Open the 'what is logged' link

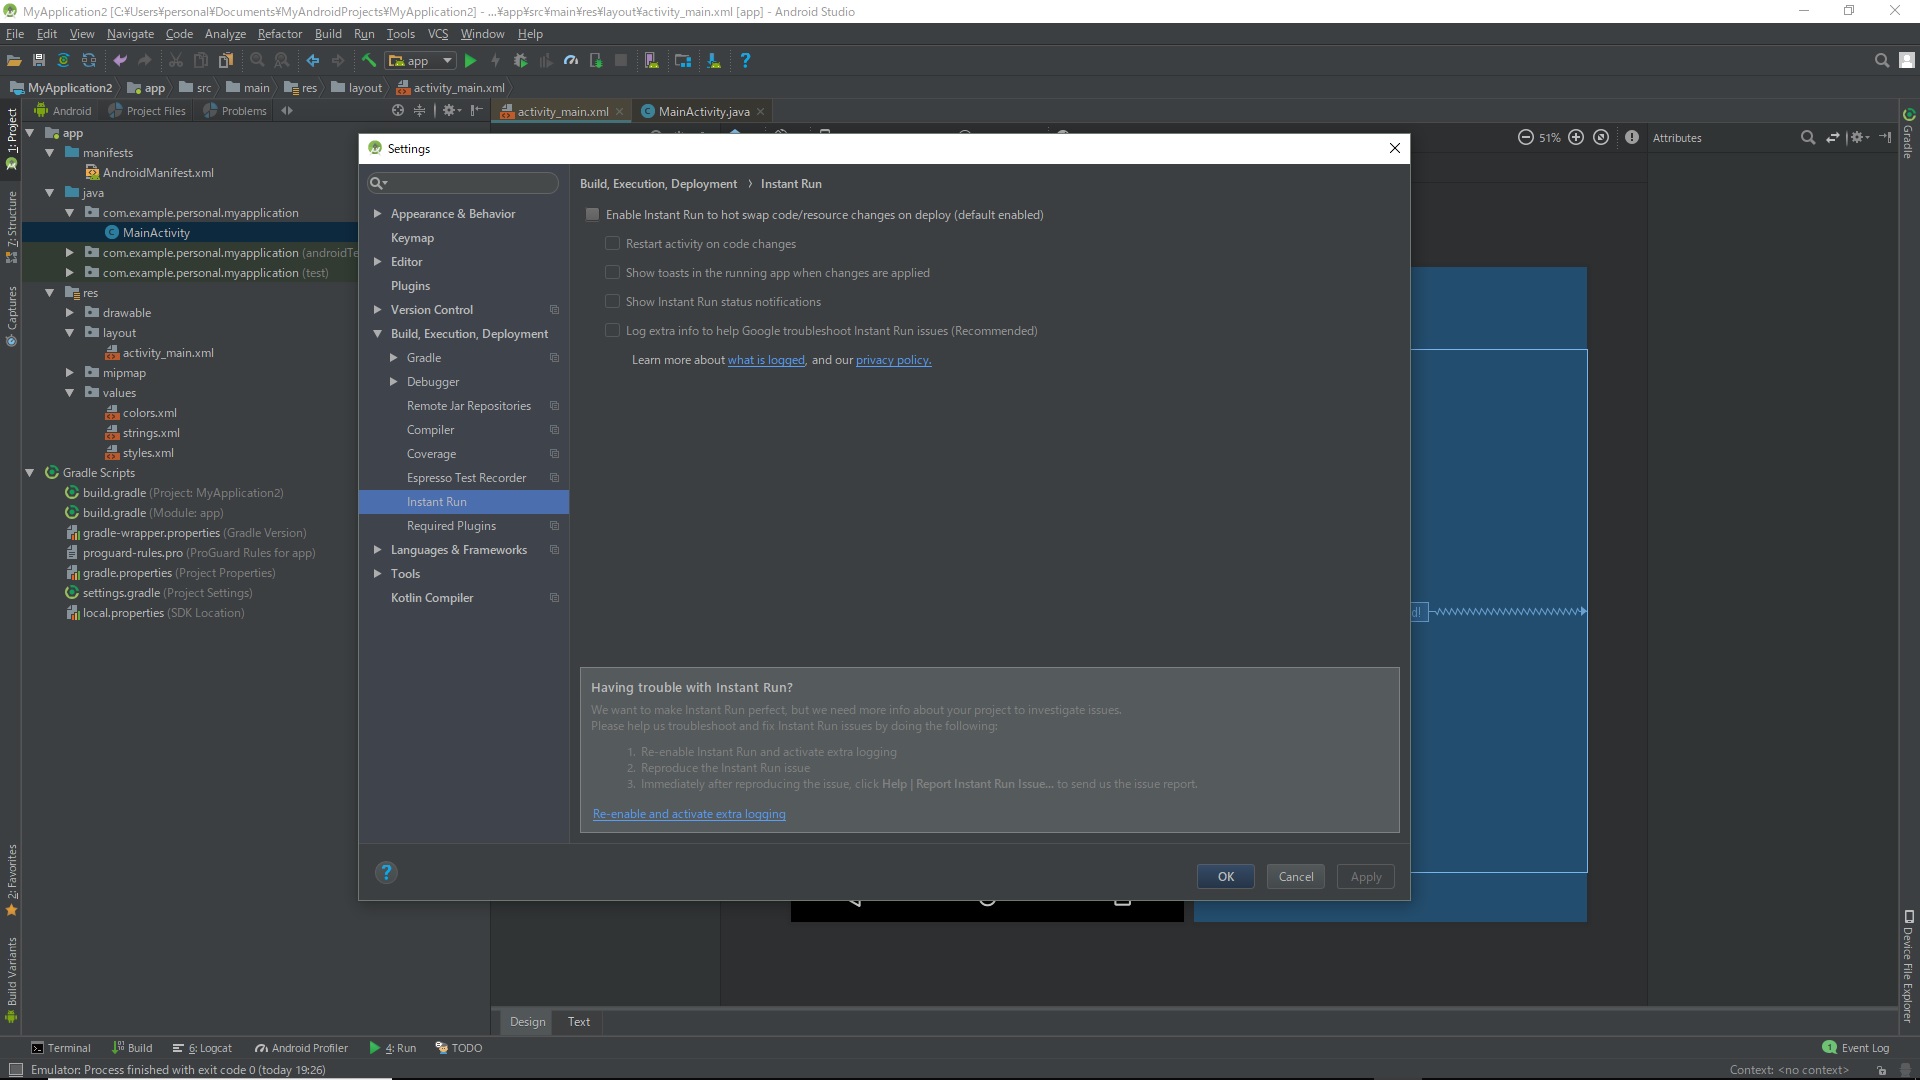(x=766, y=360)
